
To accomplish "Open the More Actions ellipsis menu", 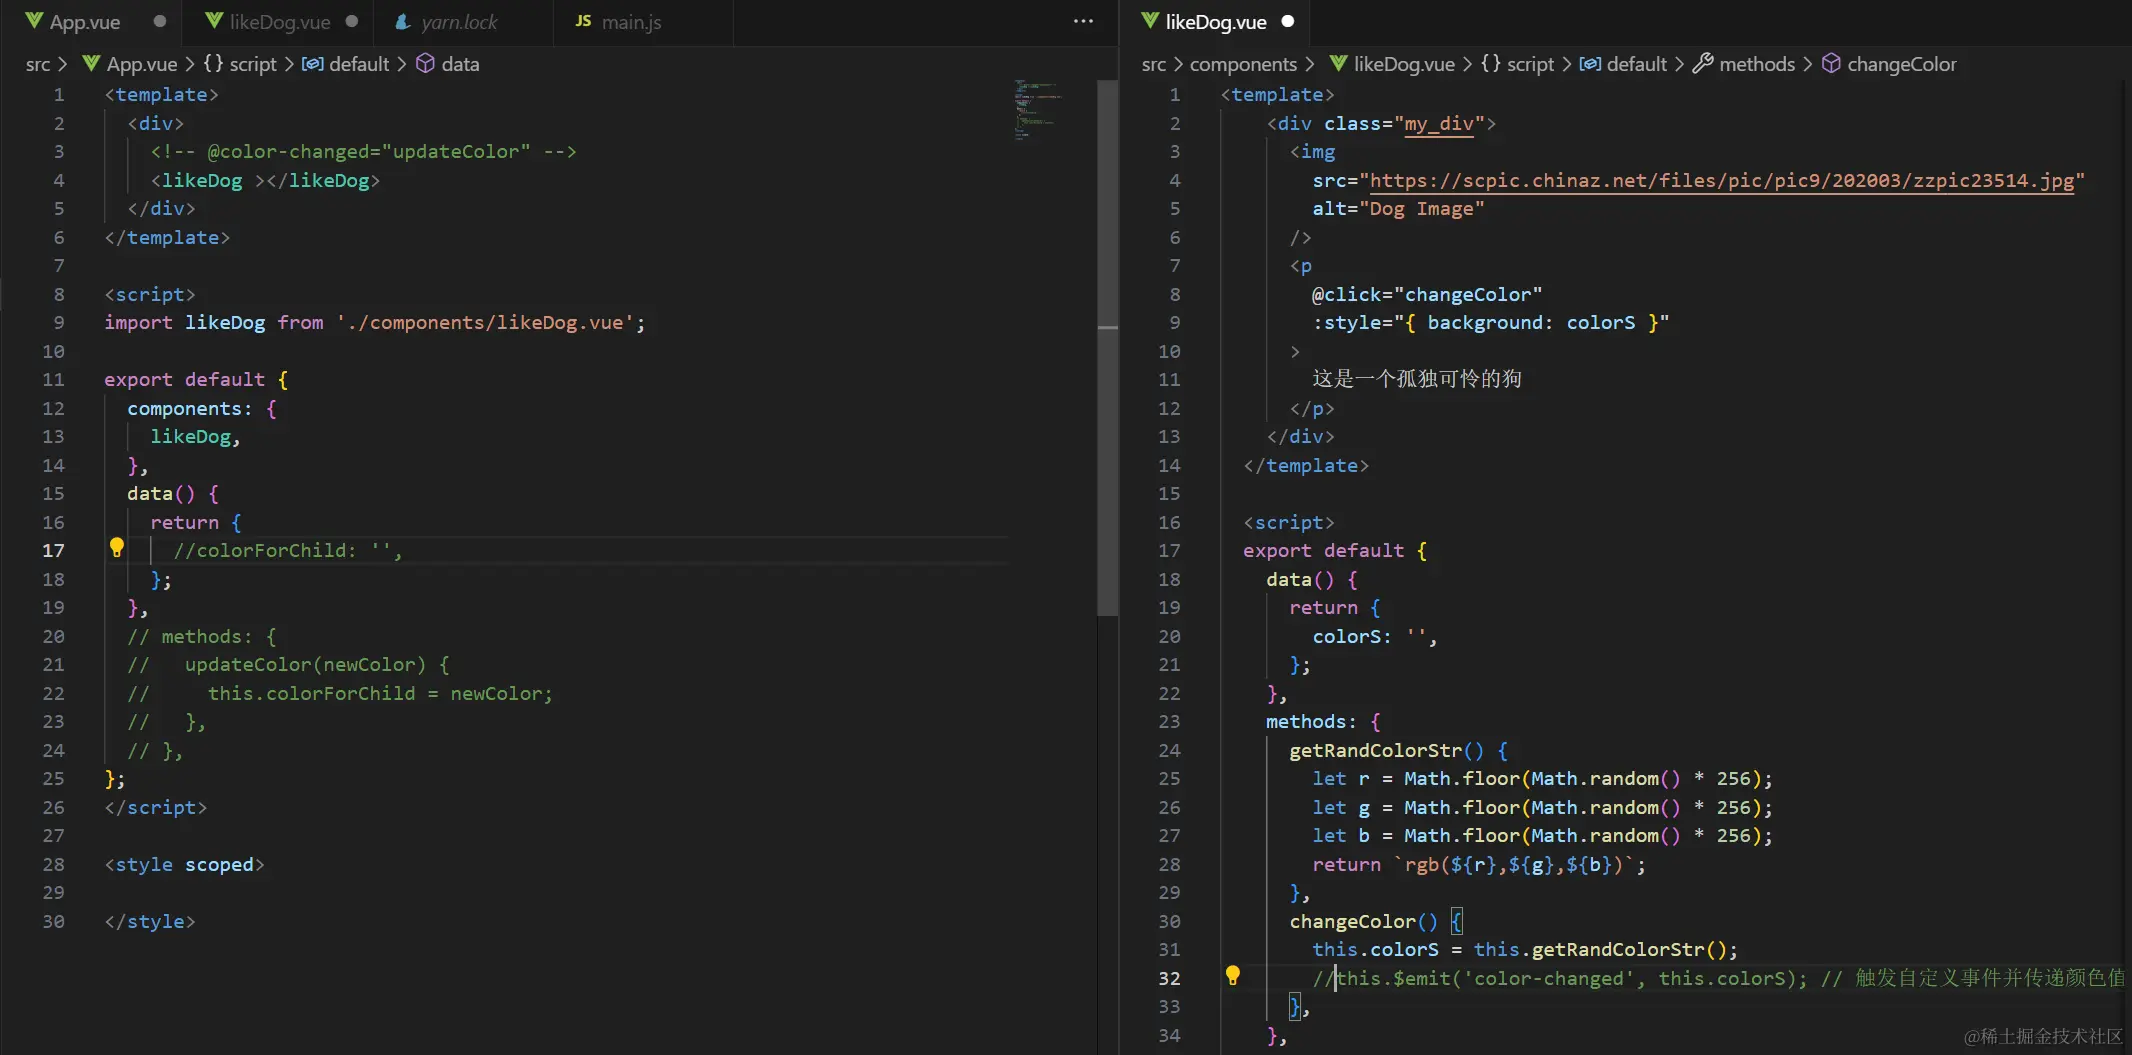I will pyautogui.click(x=1083, y=21).
